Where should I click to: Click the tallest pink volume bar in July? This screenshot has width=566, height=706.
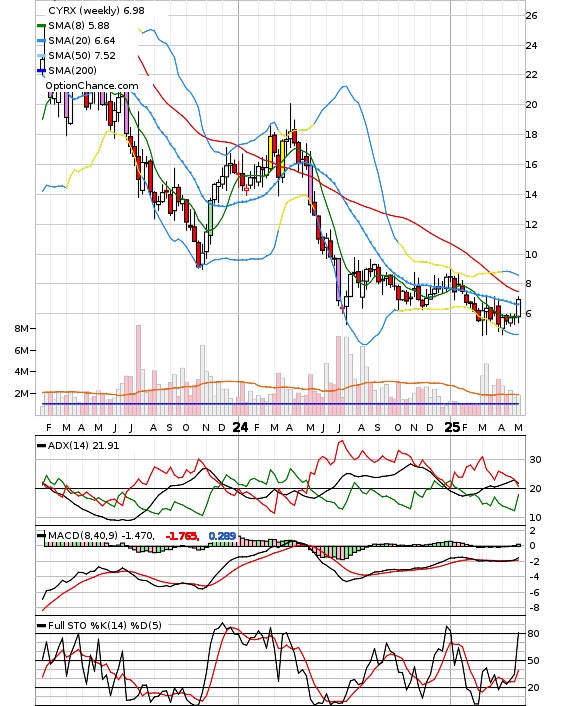(138, 370)
